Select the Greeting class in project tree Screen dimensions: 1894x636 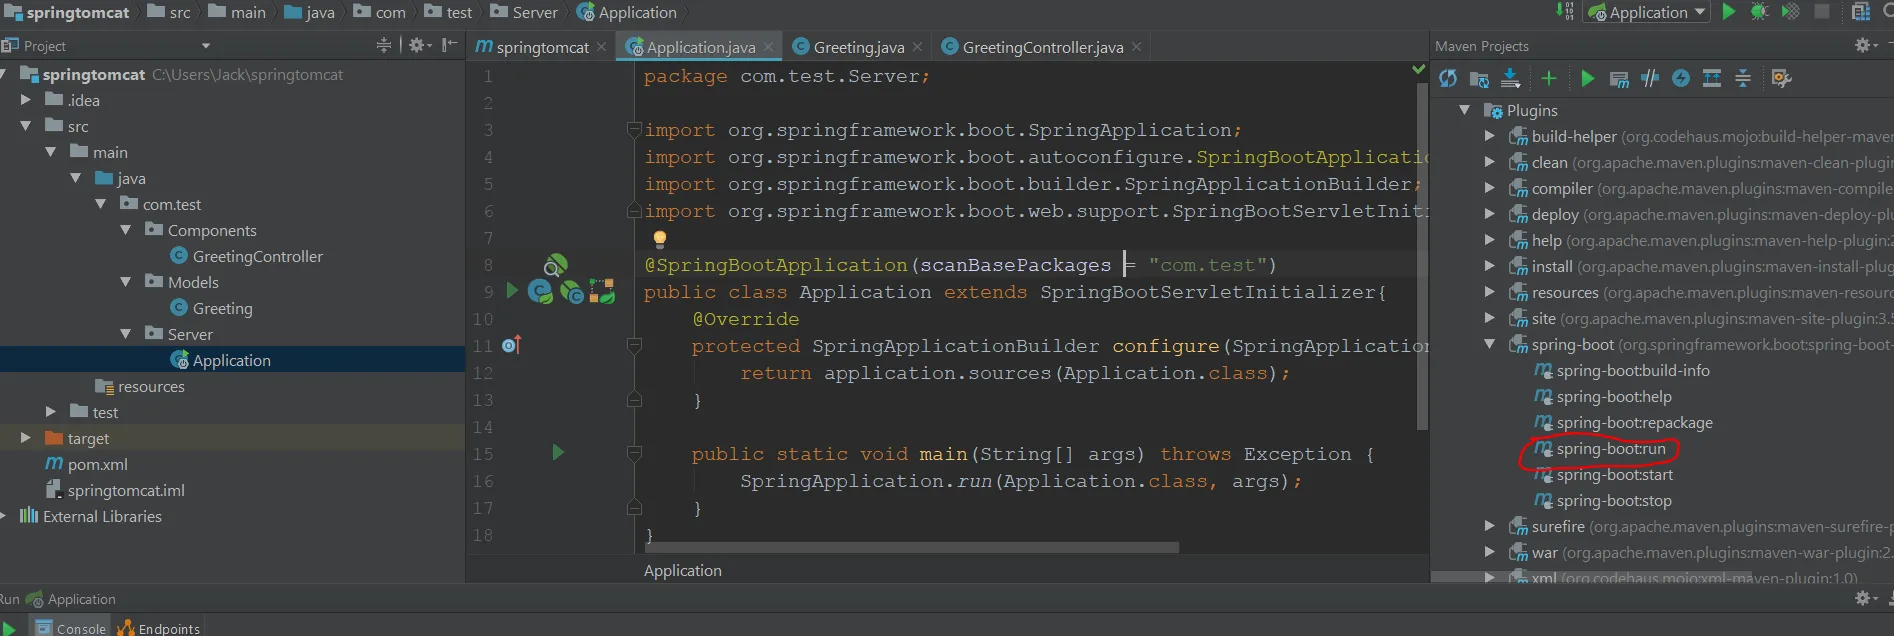211,308
